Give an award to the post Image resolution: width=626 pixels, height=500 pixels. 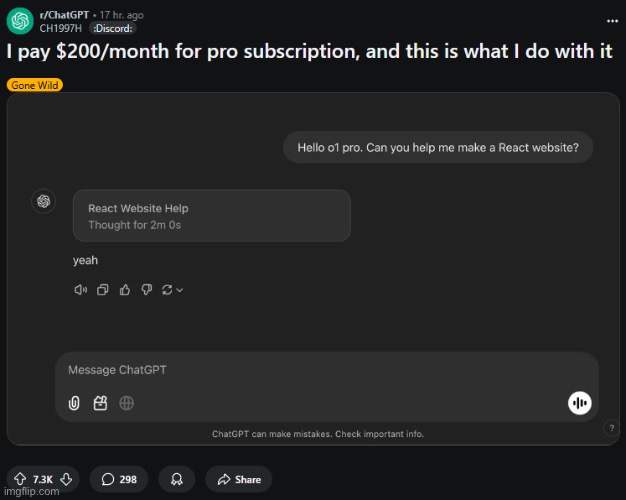pos(177,479)
